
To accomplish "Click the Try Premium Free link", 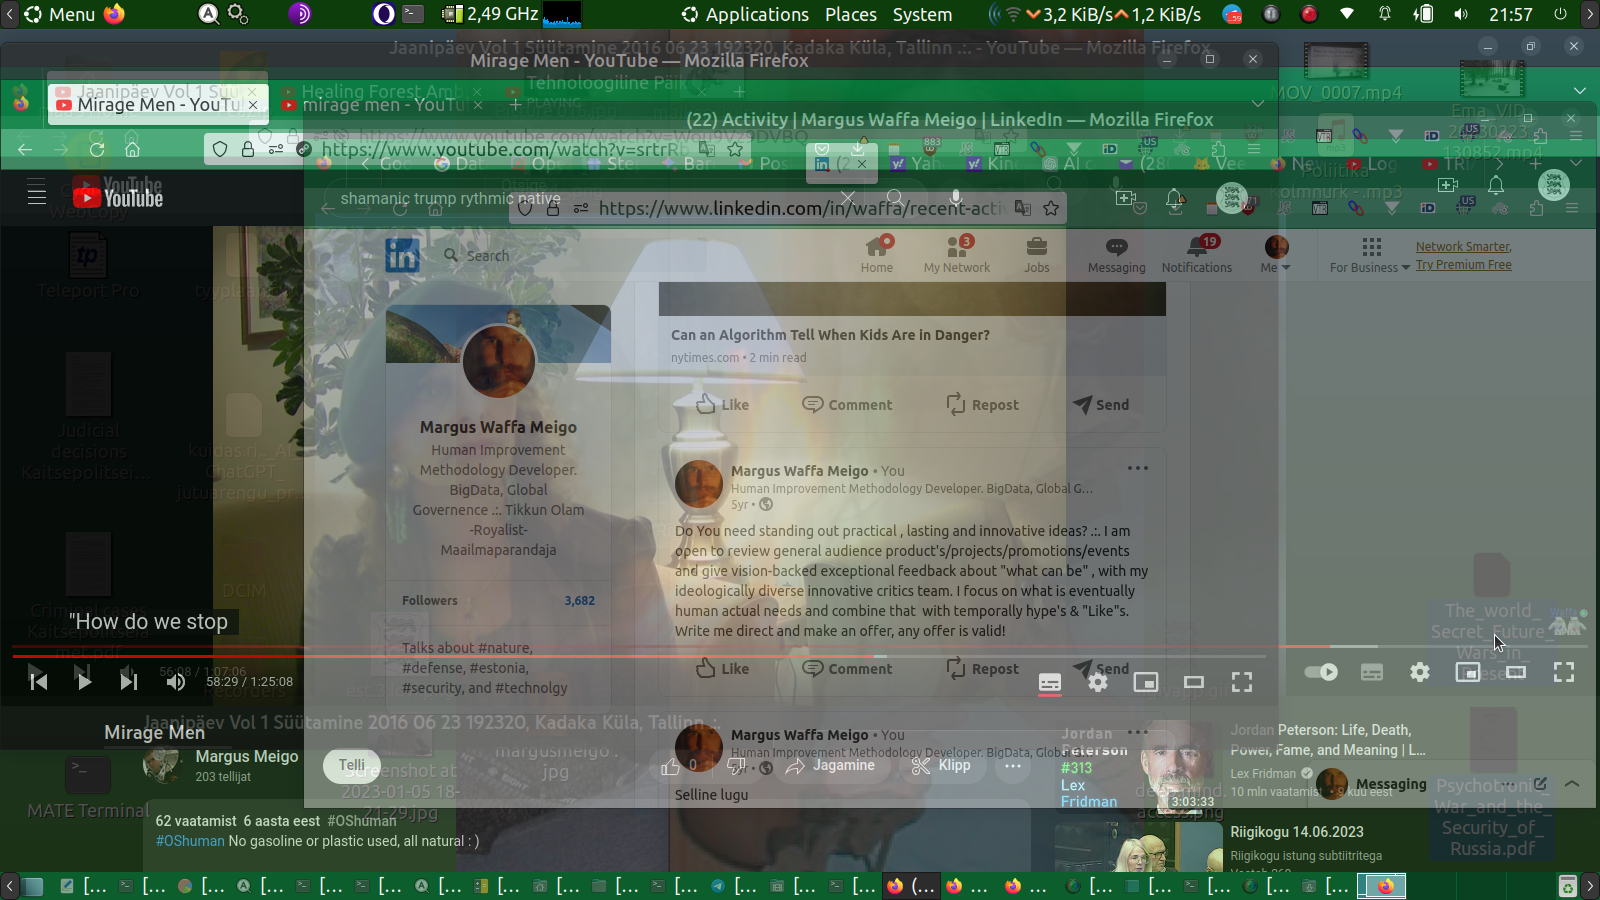I will (1463, 265).
